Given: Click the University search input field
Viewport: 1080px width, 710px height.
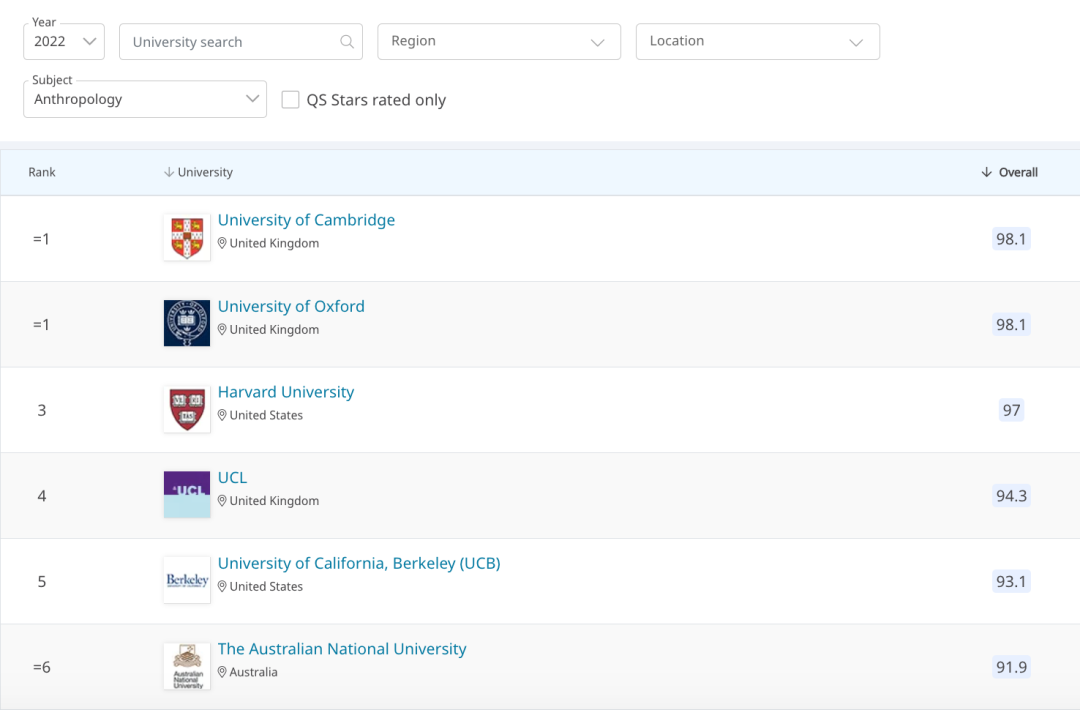Looking at the screenshot, I should tap(240, 41).
